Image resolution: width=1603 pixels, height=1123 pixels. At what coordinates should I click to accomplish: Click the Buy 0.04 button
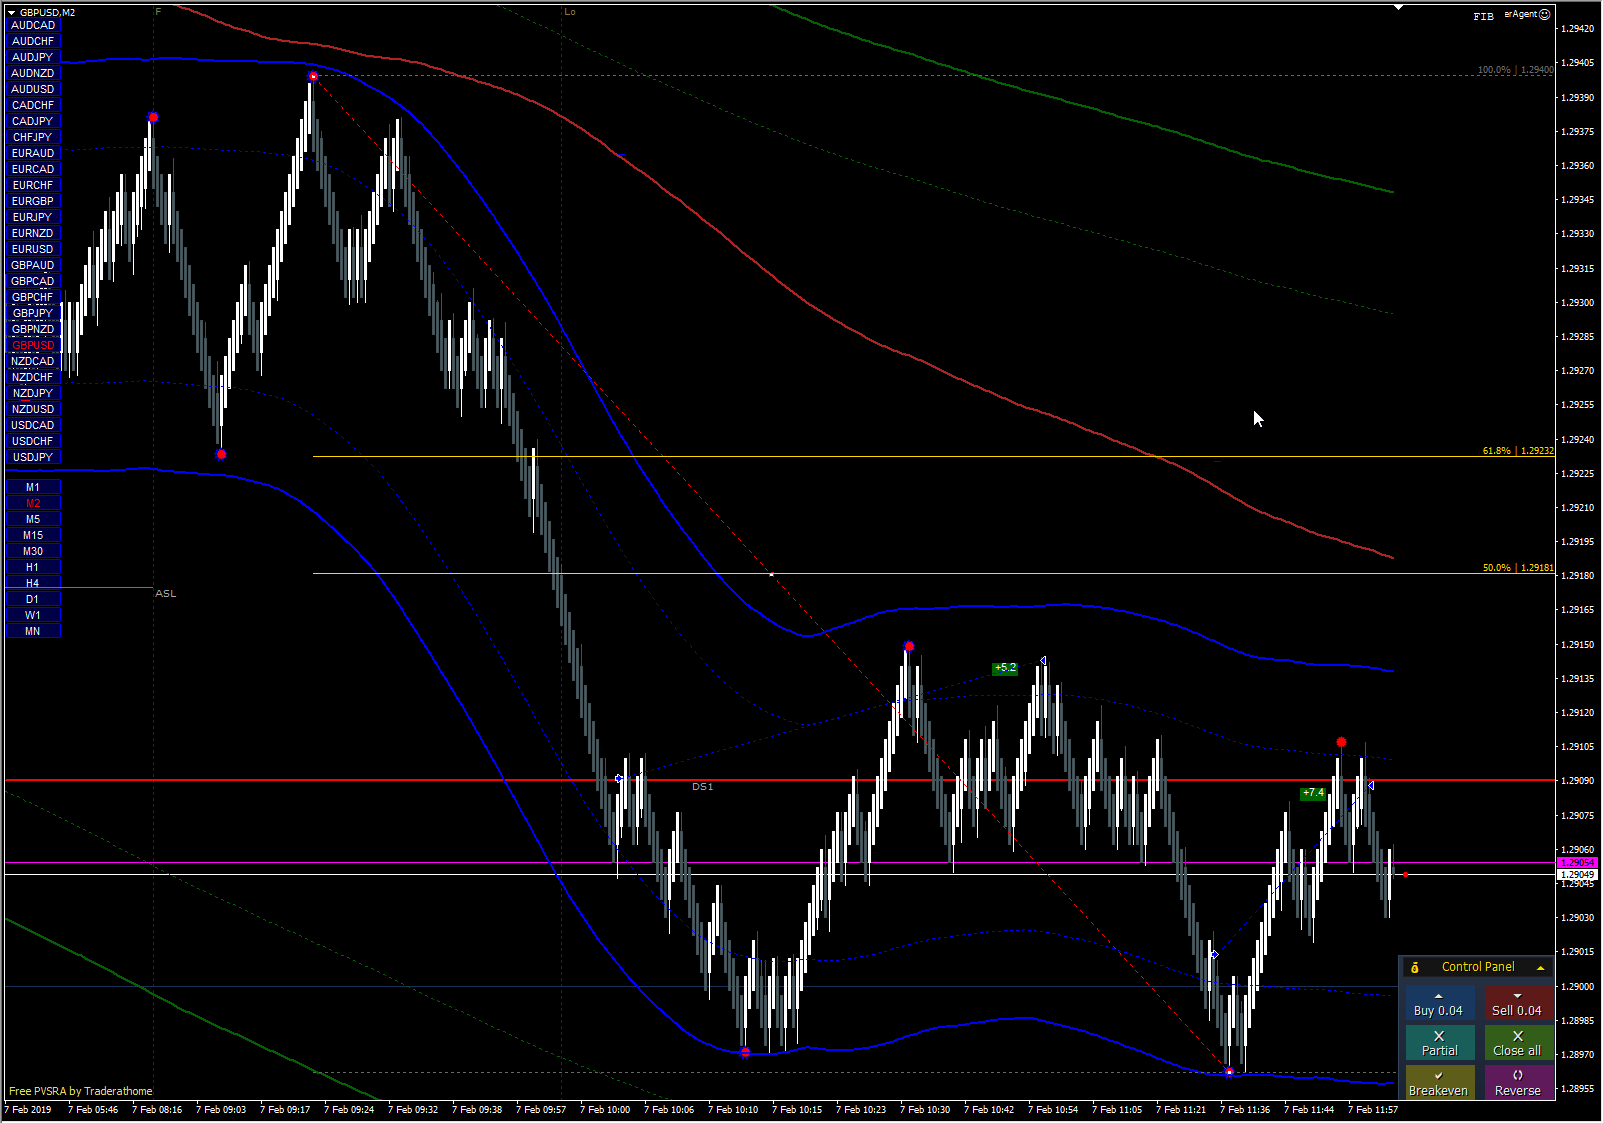coord(1438,1004)
